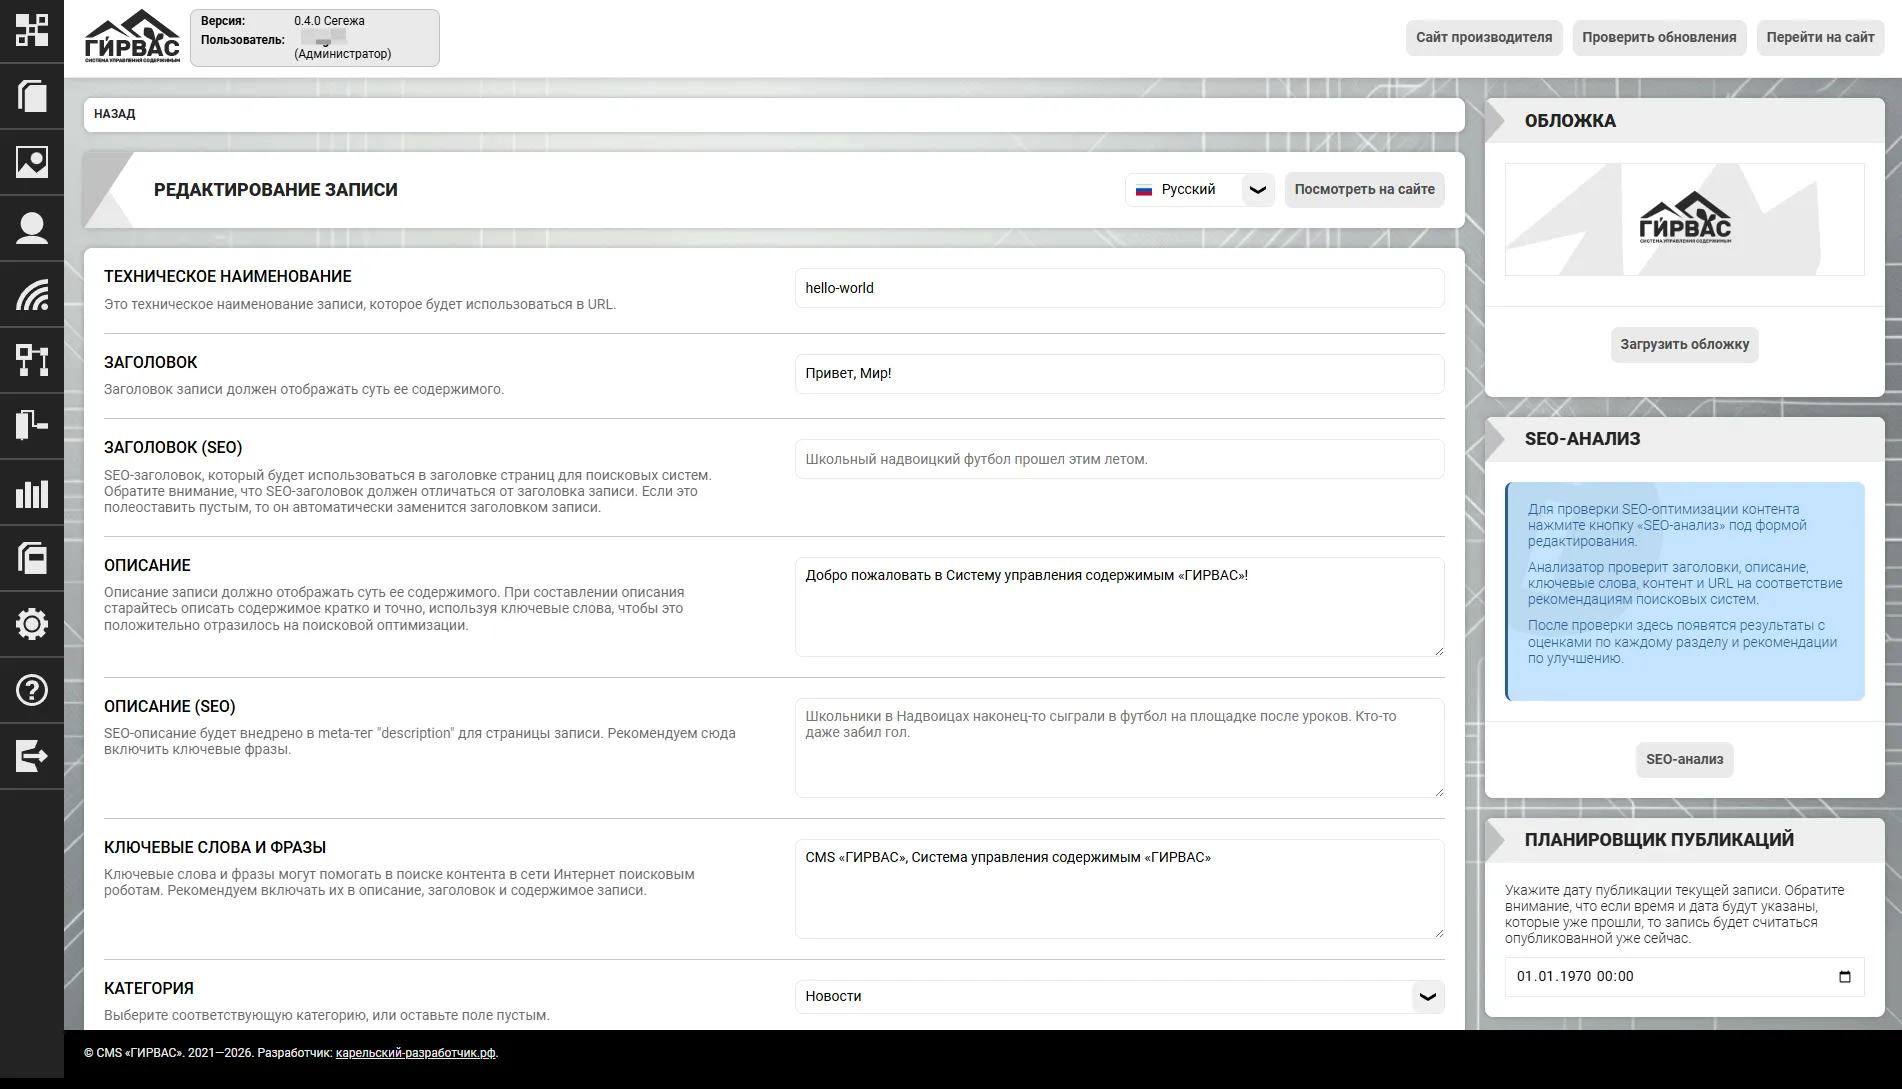Focus the Заголовок (SEO) input field
This screenshot has width=1902, height=1089.
pyautogui.click(x=1119, y=460)
